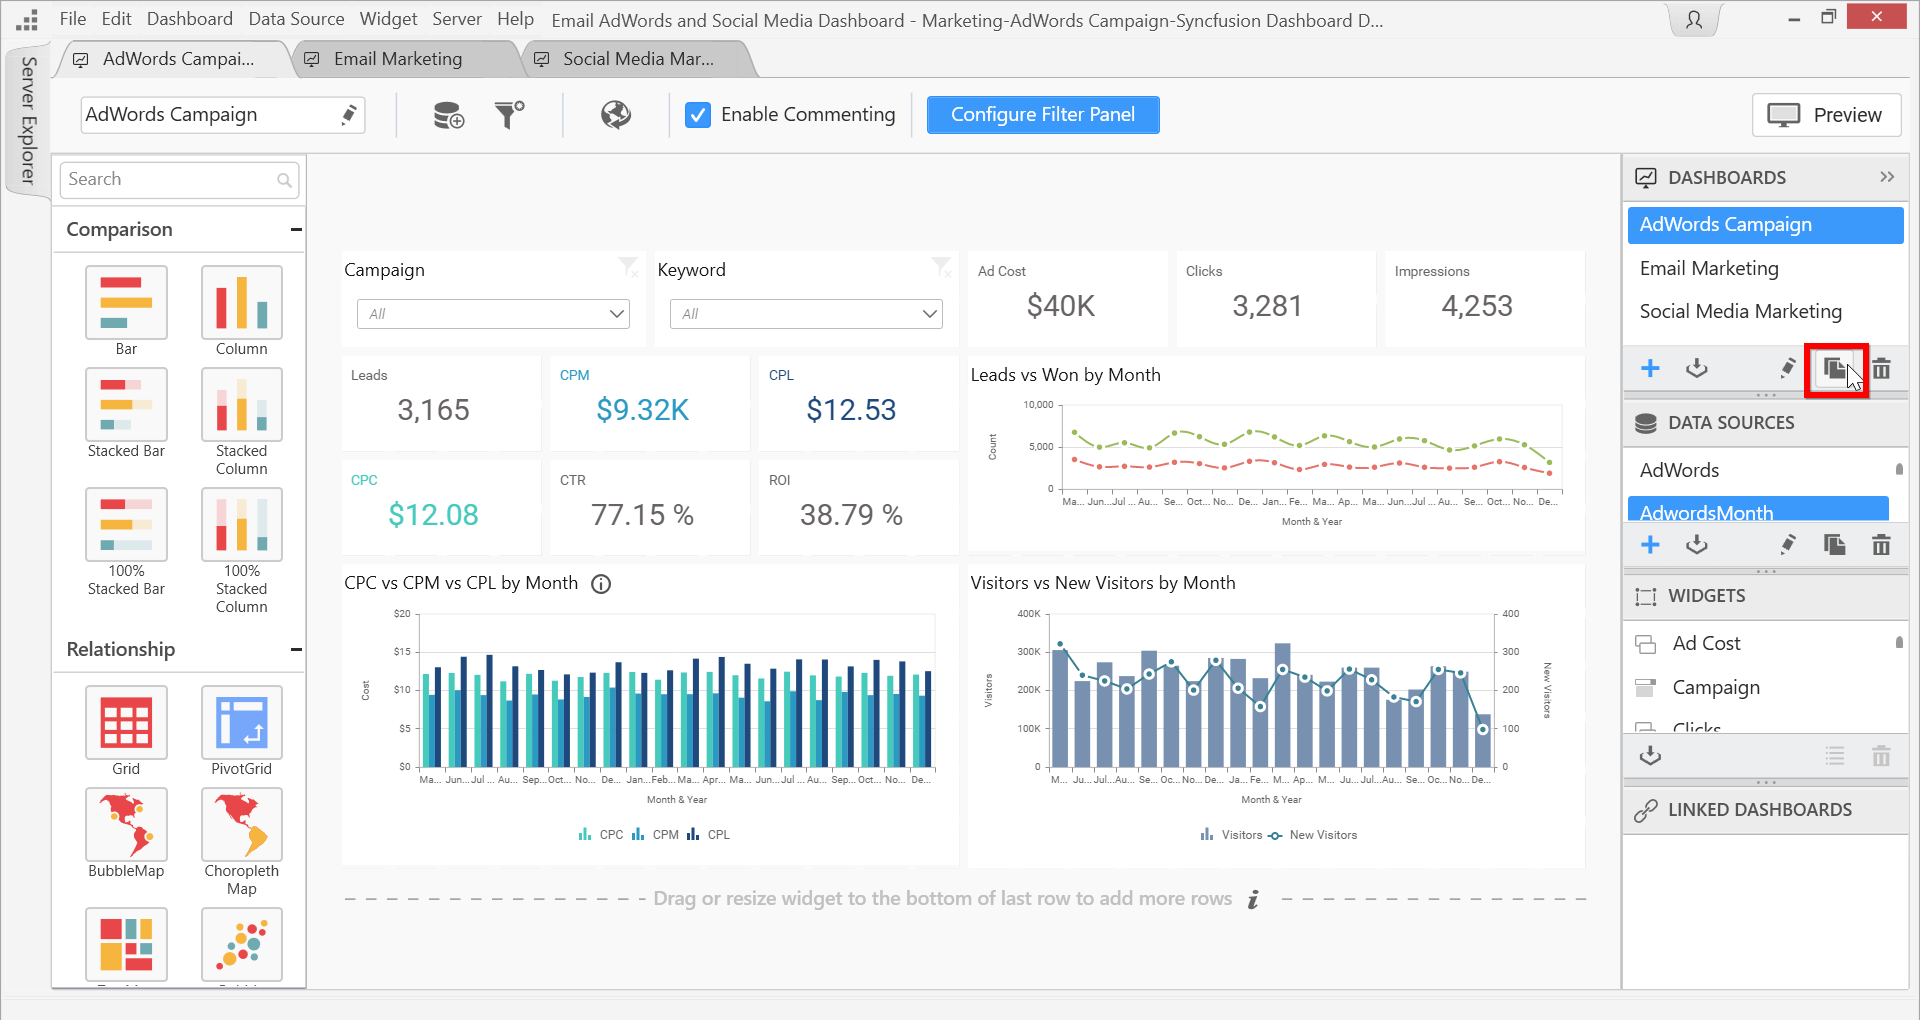Collapse the Comparison widget section
This screenshot has height=1020, width=1920.
click(296, 230)
